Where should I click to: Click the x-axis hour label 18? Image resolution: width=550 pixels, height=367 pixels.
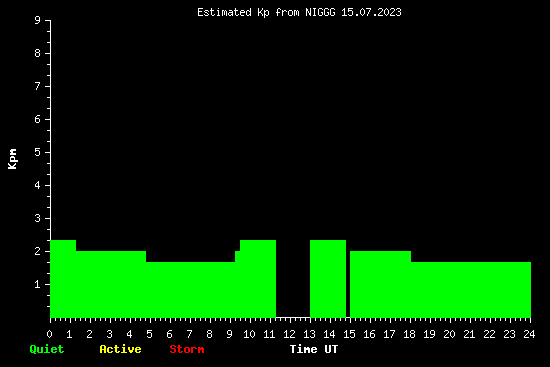click(409, 334)
